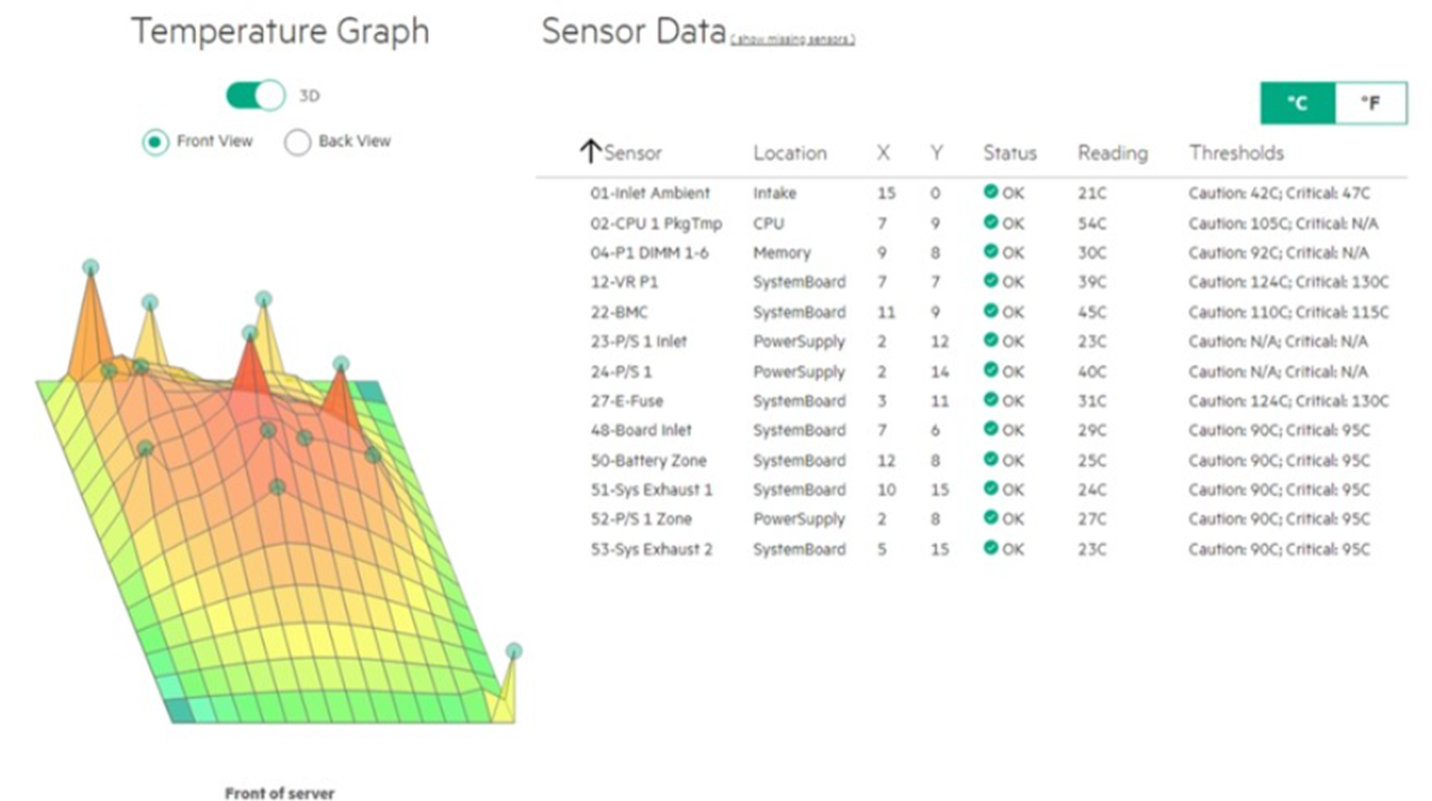
Task: Click OK status icon for 53-Sys Exhaust 2
Action: (991, 548)
